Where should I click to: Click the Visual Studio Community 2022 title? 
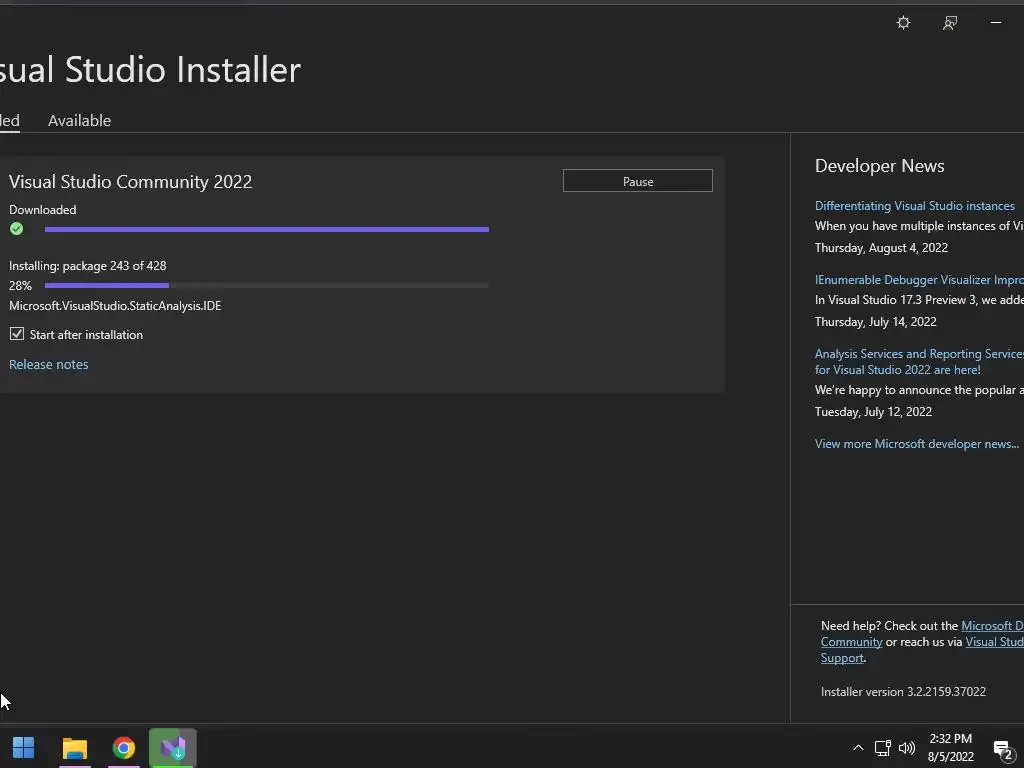131,182
